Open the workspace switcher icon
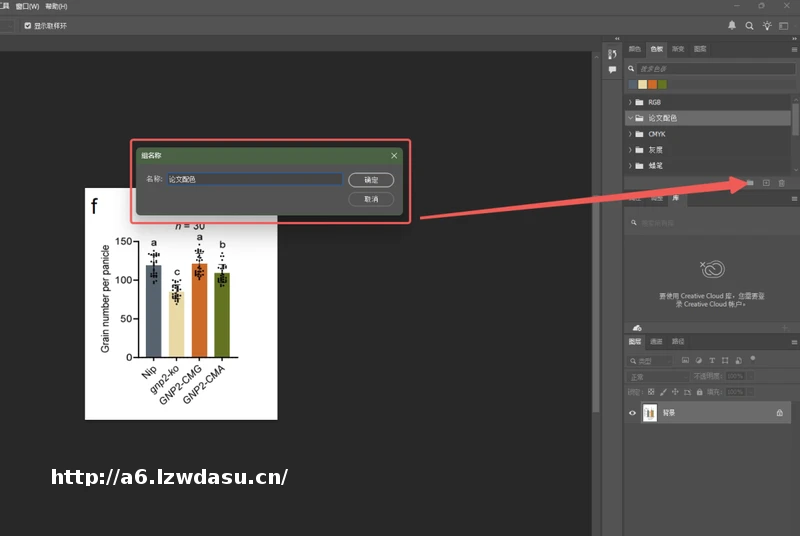 point(785,26)
